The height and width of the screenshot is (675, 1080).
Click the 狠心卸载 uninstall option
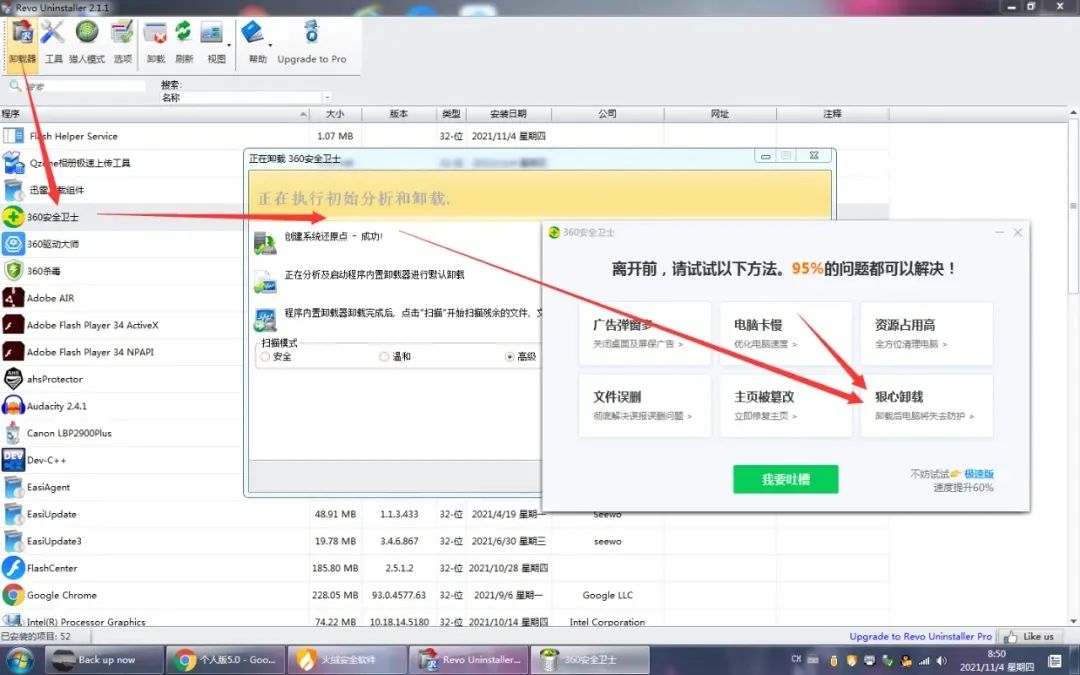[x=926, y=406]
